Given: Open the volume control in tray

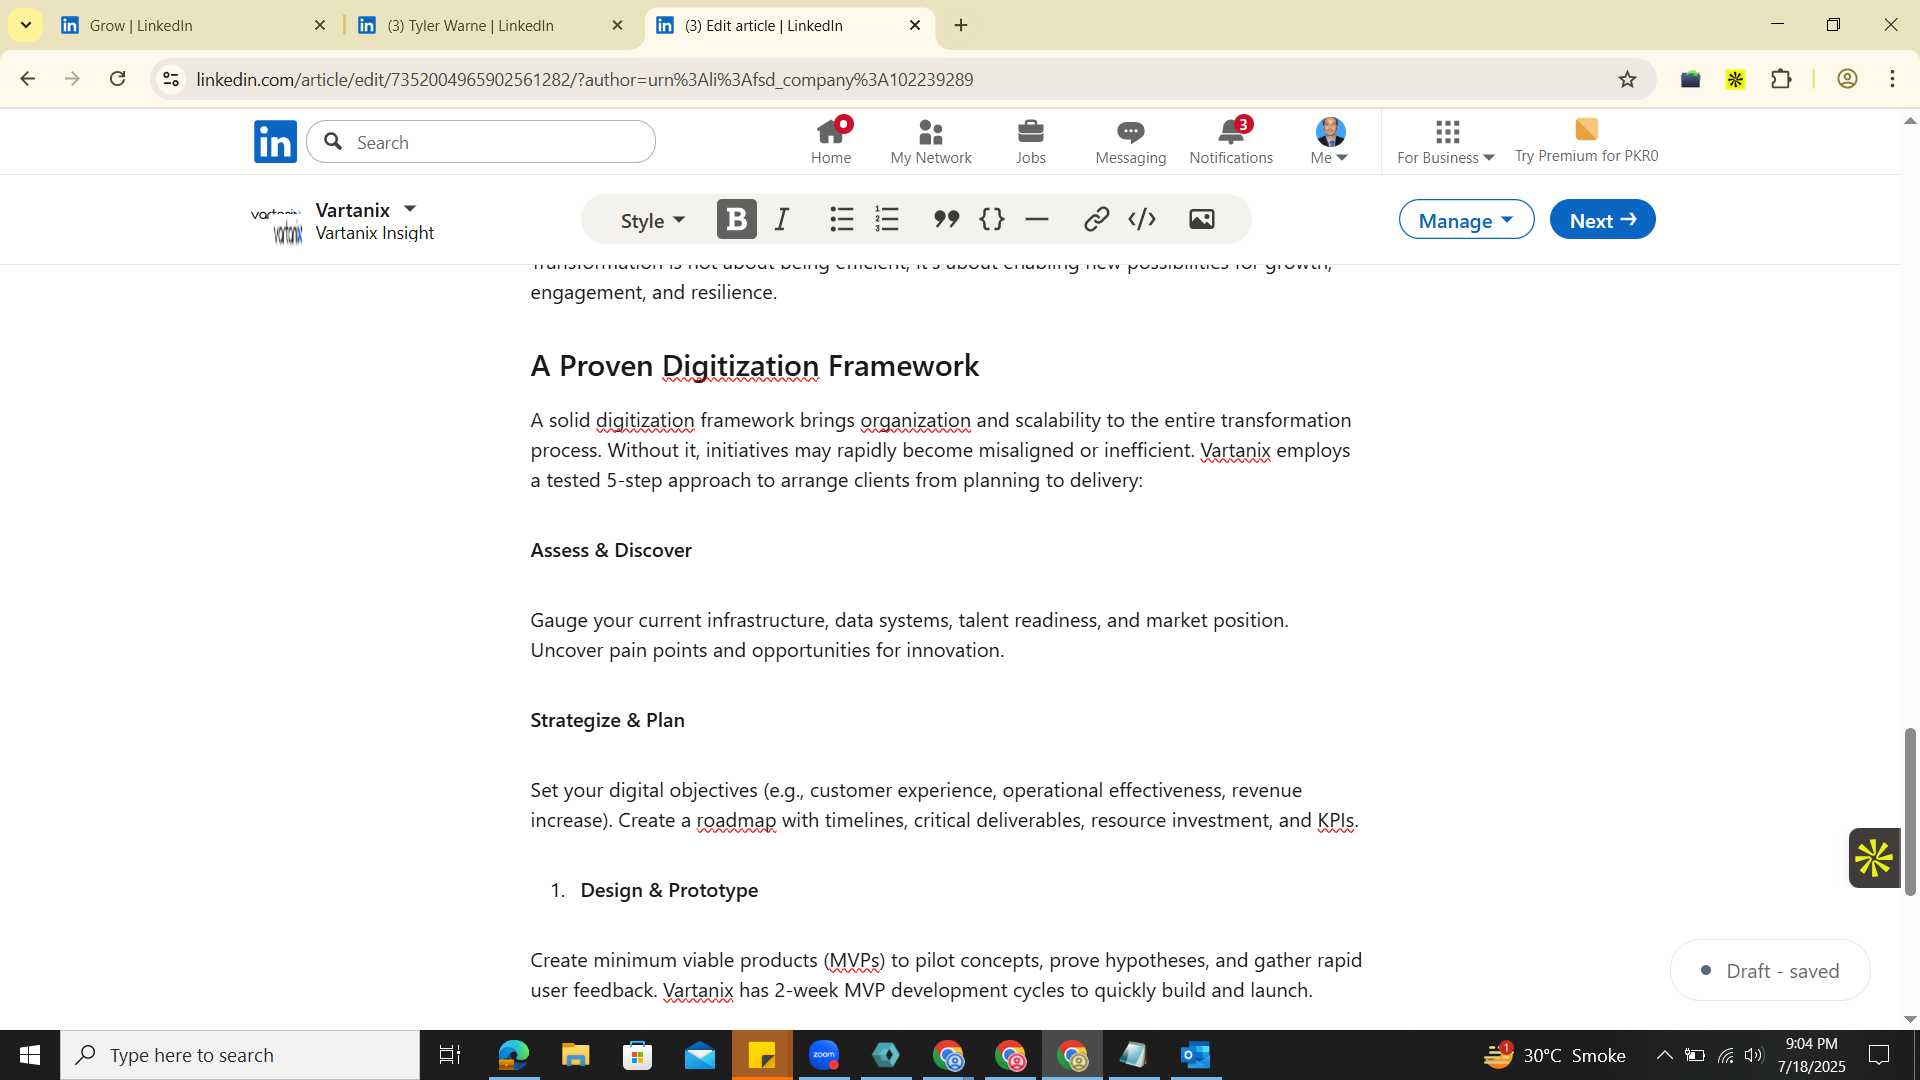Looking at the screenshot, I should click(1754, 1055).
